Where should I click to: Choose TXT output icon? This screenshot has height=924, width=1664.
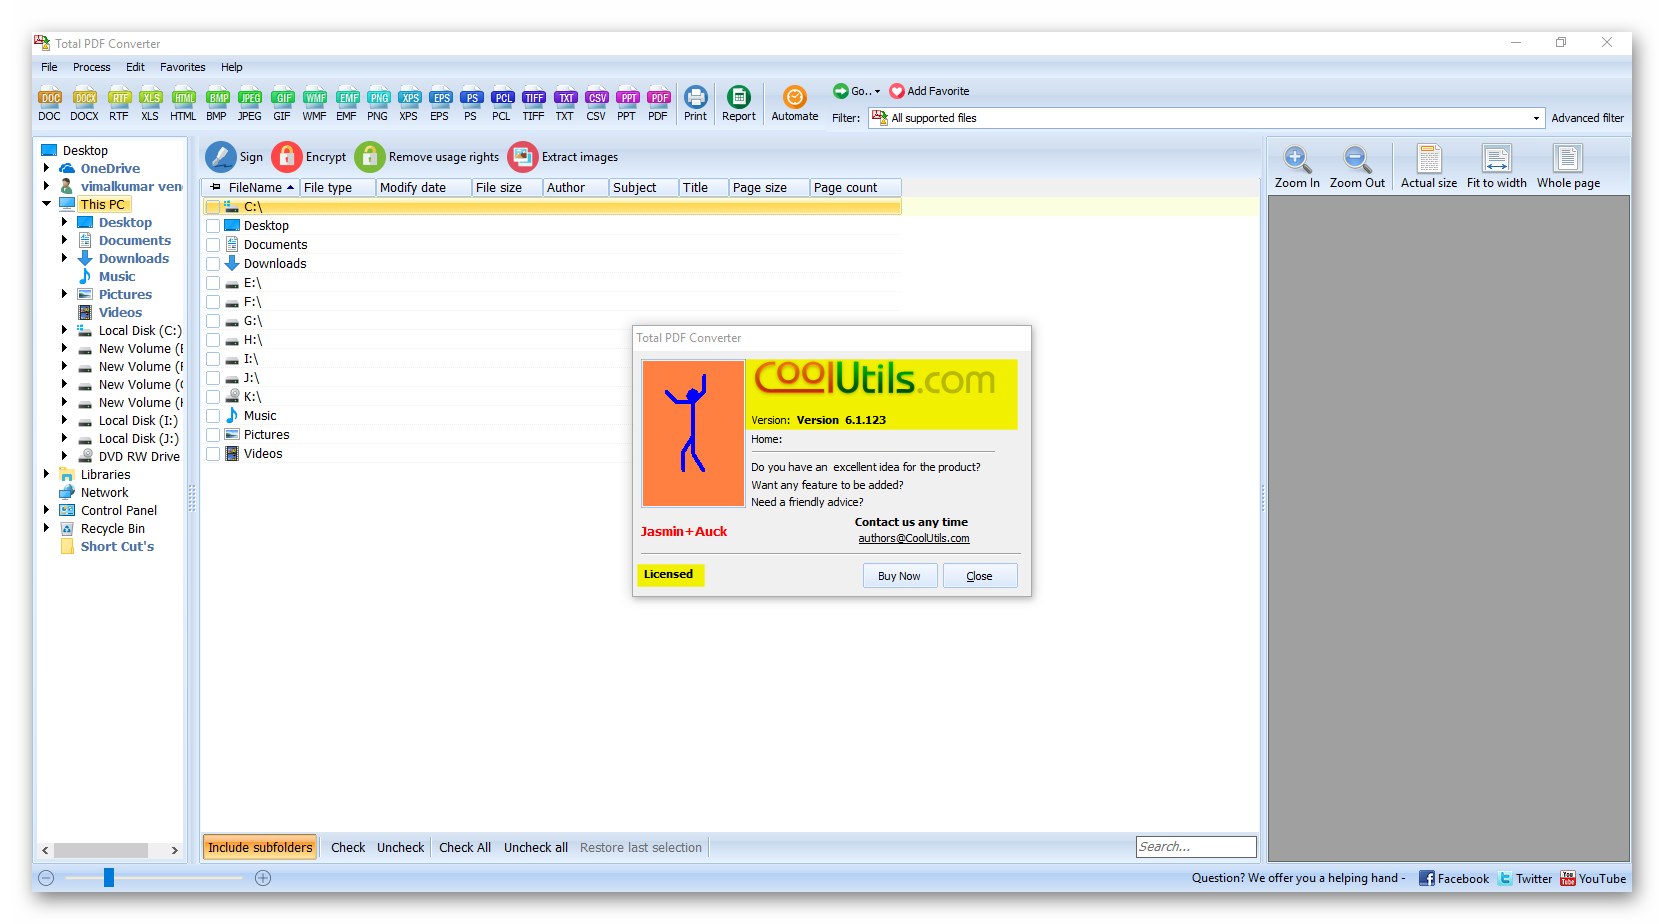(x=565, y=103)
